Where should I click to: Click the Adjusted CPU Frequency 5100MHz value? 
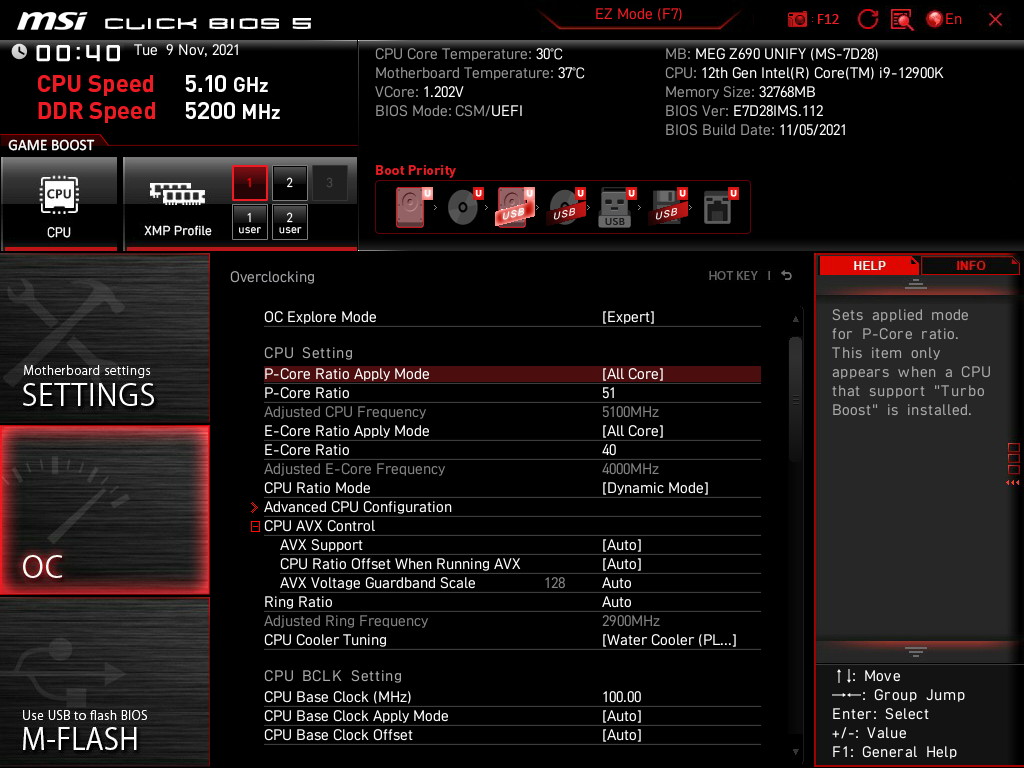(x=630, y=412)
